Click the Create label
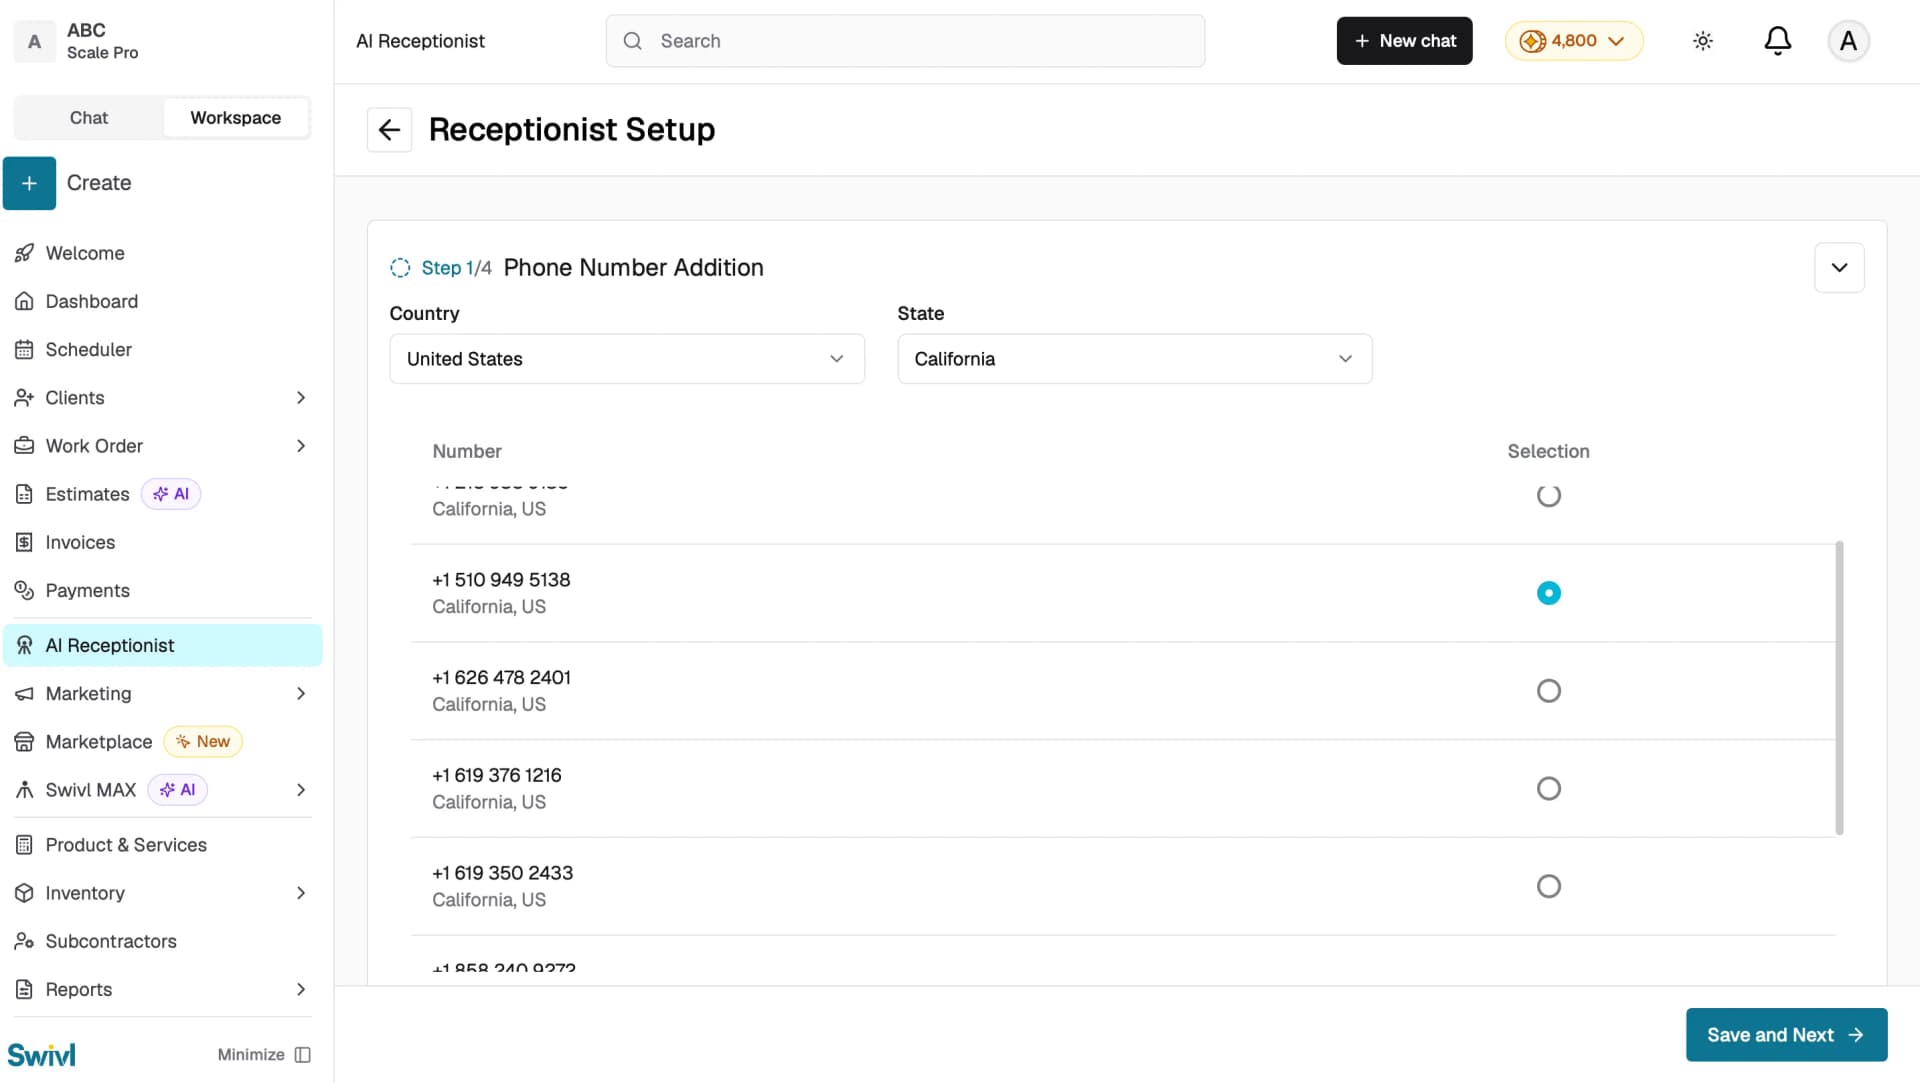Viewport: 1920px width, 1083px height. (x=99, y=183)
